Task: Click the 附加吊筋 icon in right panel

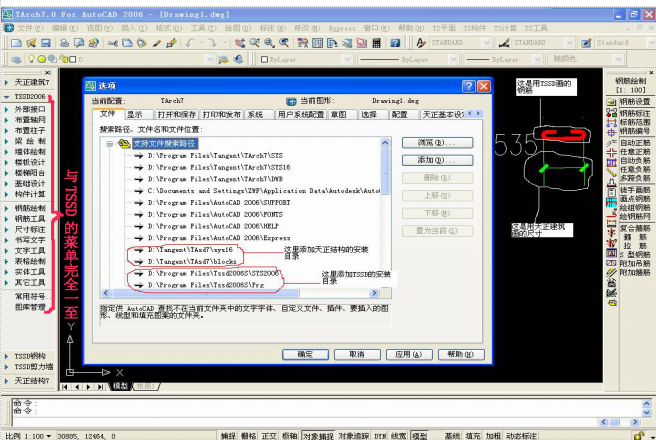Action: [x=611, y=263]
